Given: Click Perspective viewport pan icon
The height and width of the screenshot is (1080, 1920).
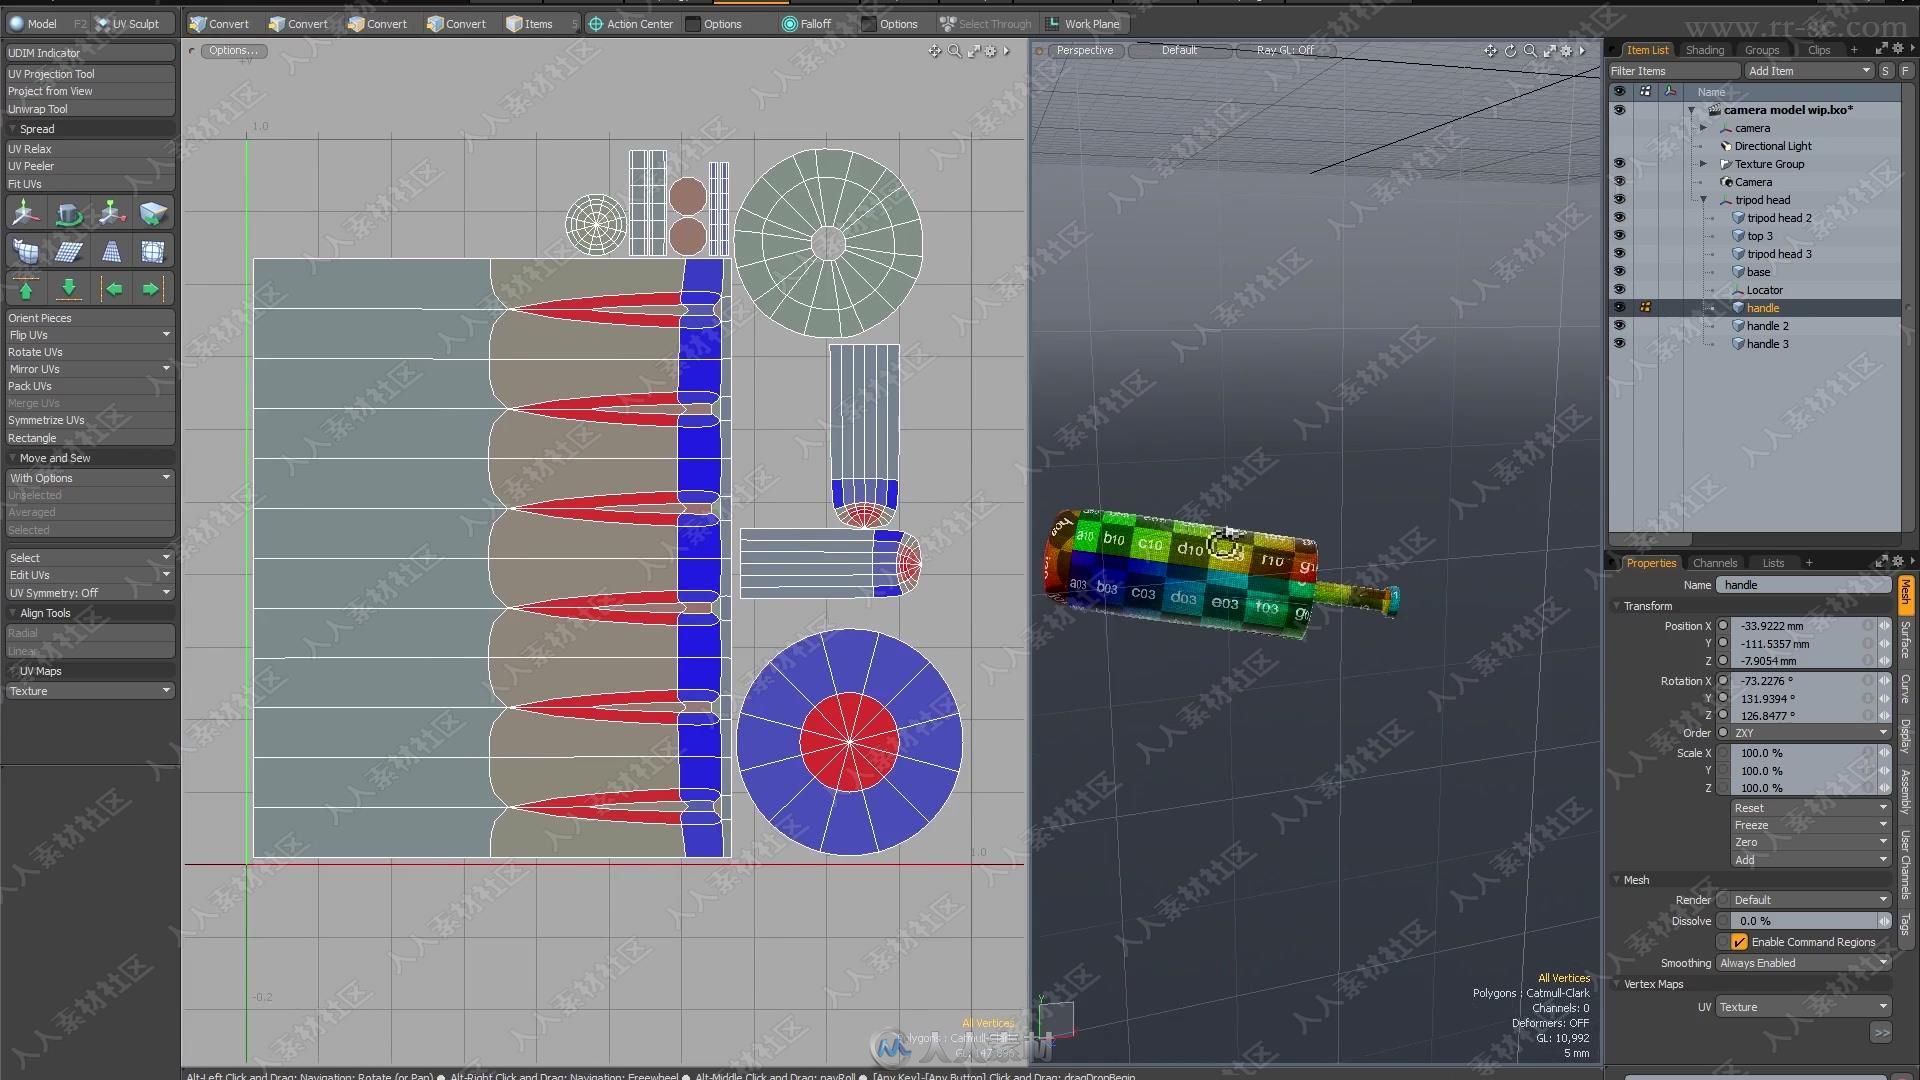Looking at the screenshot, I should [1490, 51].
